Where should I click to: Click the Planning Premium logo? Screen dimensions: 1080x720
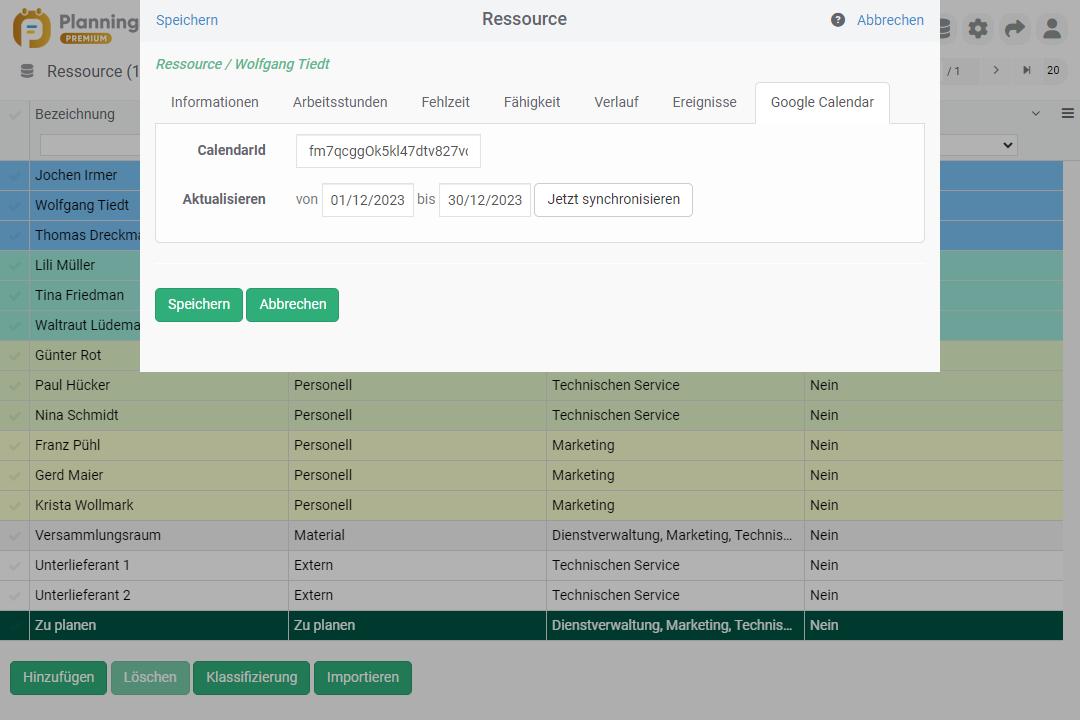pos(75,28)
